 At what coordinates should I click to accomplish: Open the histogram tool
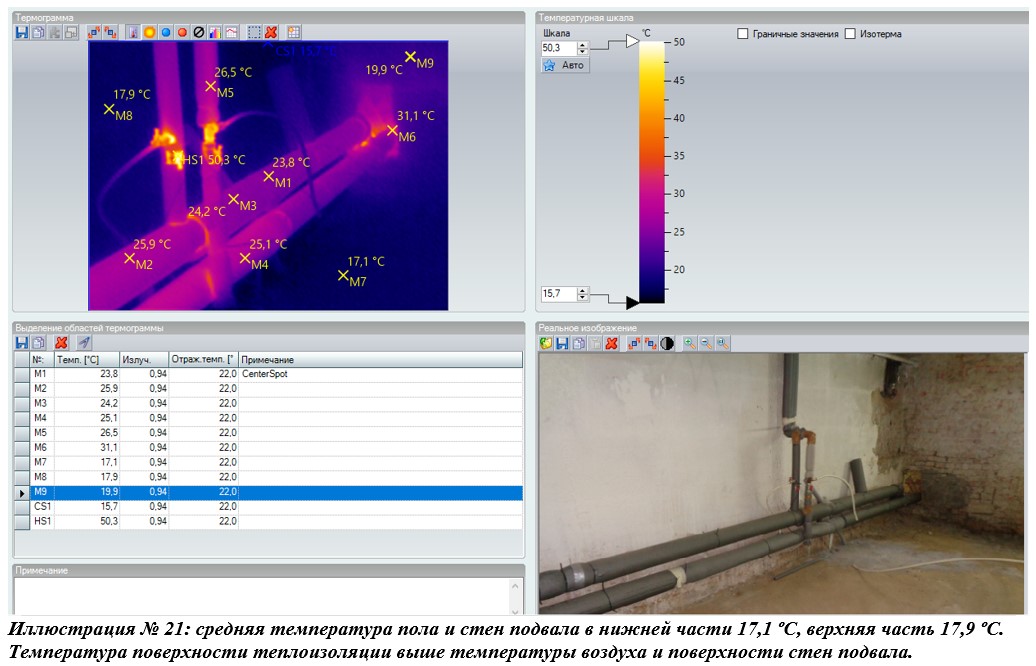pyautogui.click(x=215, y=32)
